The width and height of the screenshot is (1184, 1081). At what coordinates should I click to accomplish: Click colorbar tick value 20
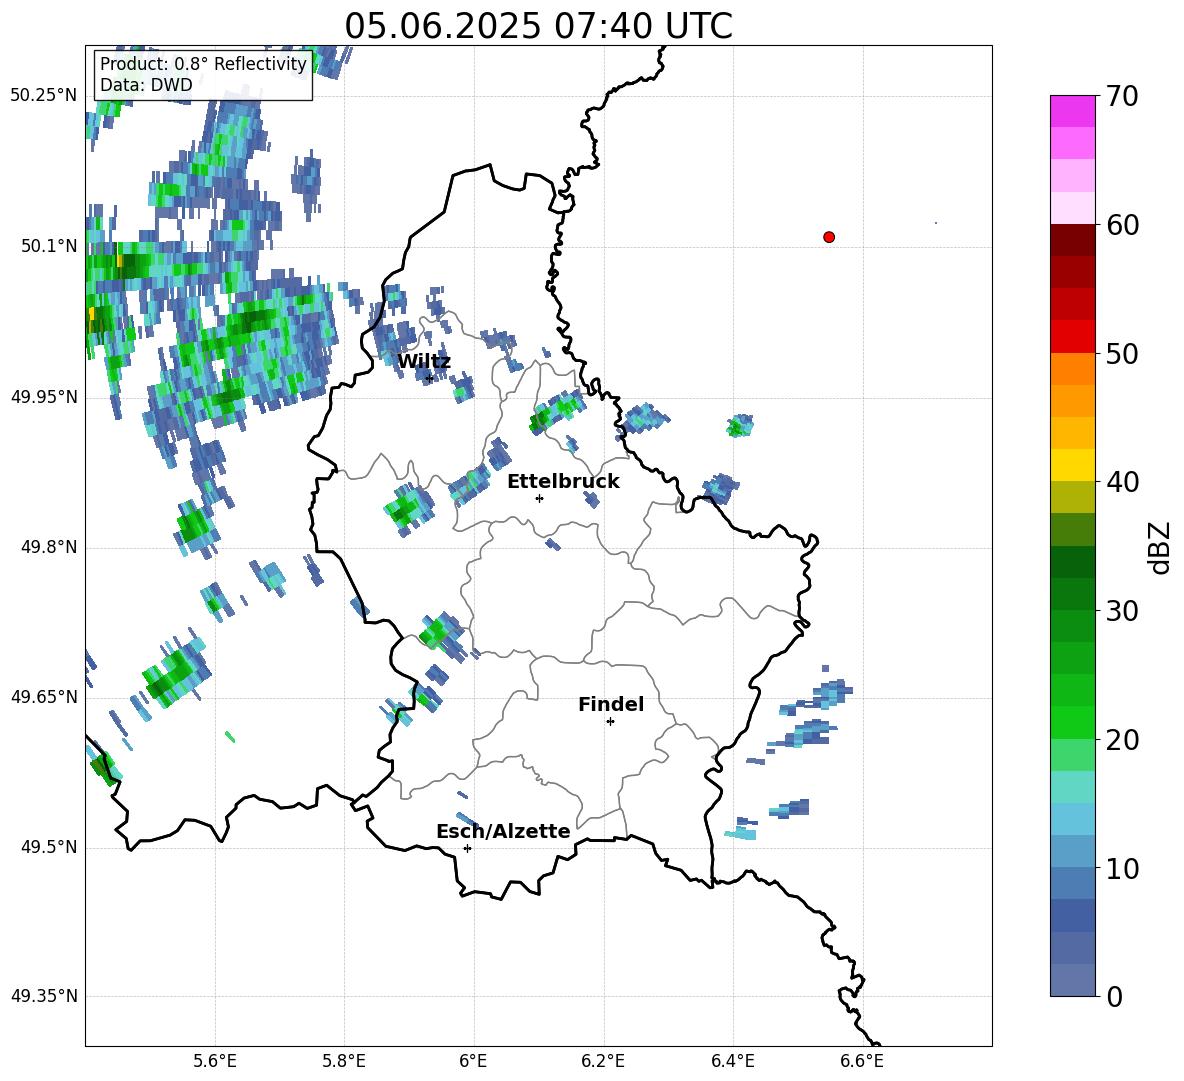[1122, 739]
